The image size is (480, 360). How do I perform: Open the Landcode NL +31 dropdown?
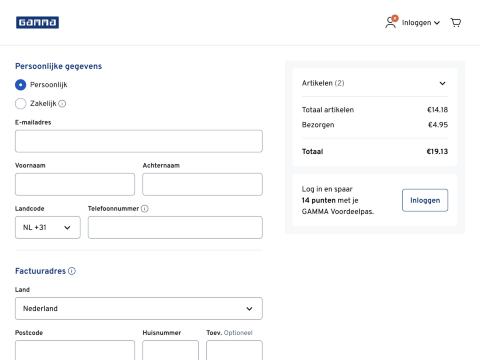click(48, 227)
